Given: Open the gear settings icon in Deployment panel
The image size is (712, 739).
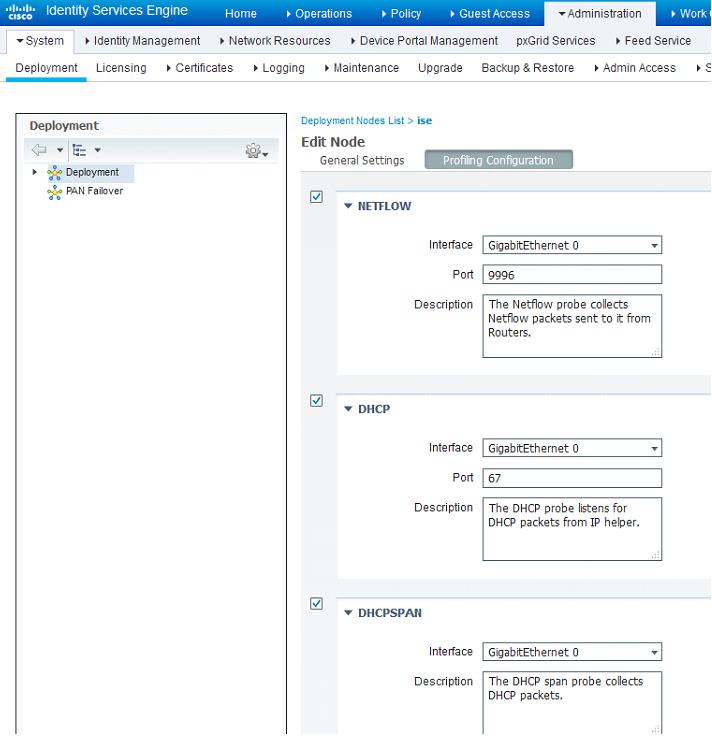Looking at the screenshot, I should tap(254, 150).
